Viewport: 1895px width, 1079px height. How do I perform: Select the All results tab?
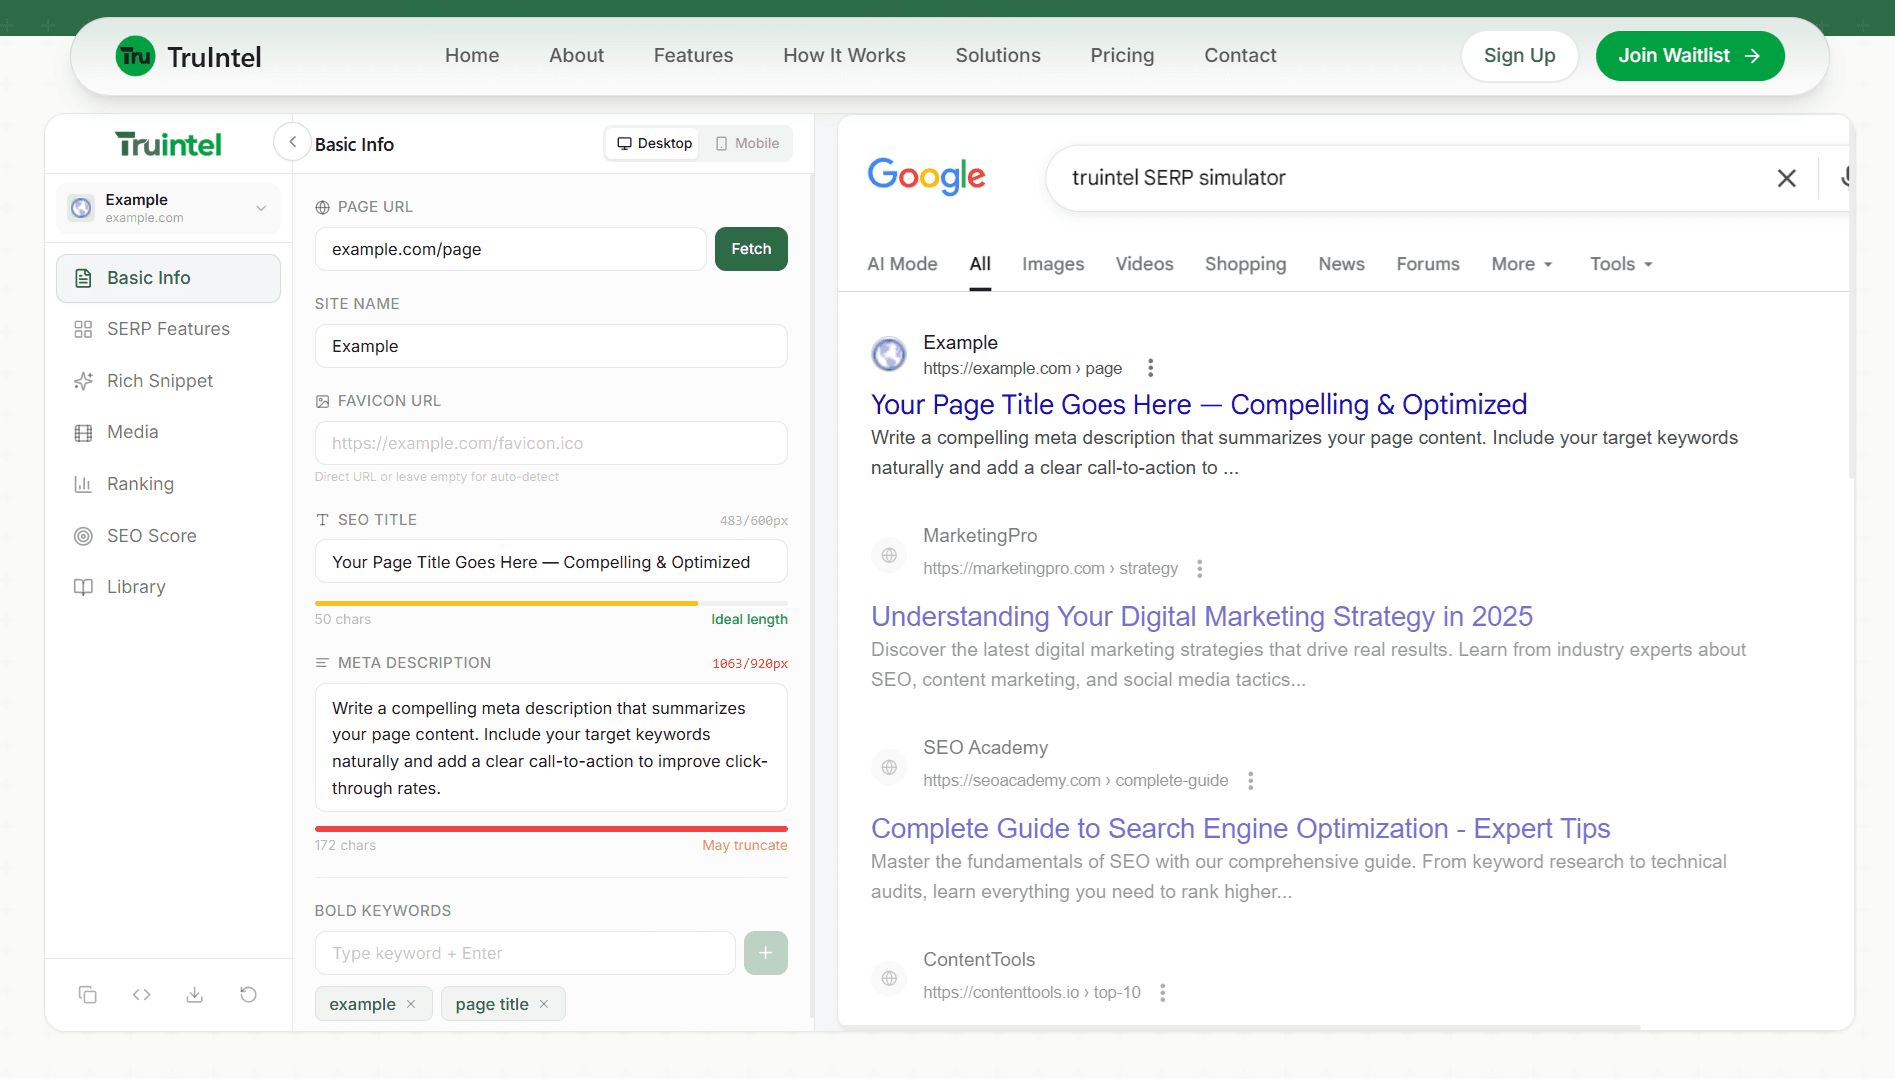pos(980,264)
